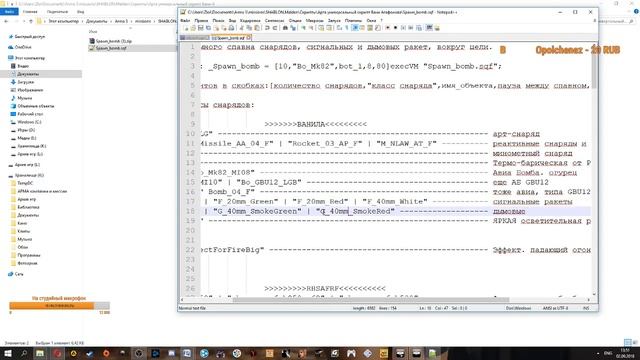Zoom in using the toolbar icon
The height and width of the screenshot is (360, 640).
coord(303,28)
